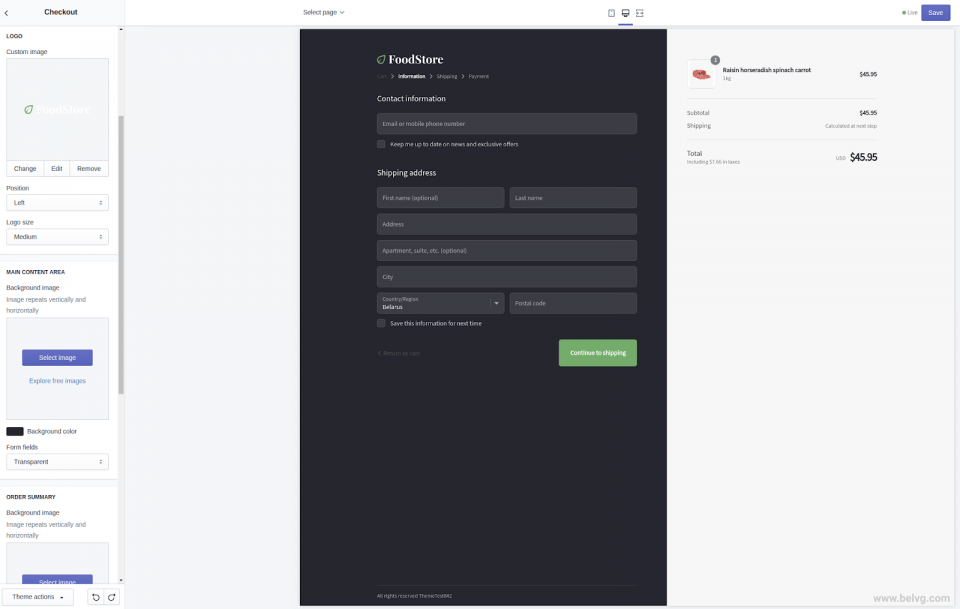Click Change under the custom logo image
Screen dimensions: 960x609
click(x=25, y=168)
